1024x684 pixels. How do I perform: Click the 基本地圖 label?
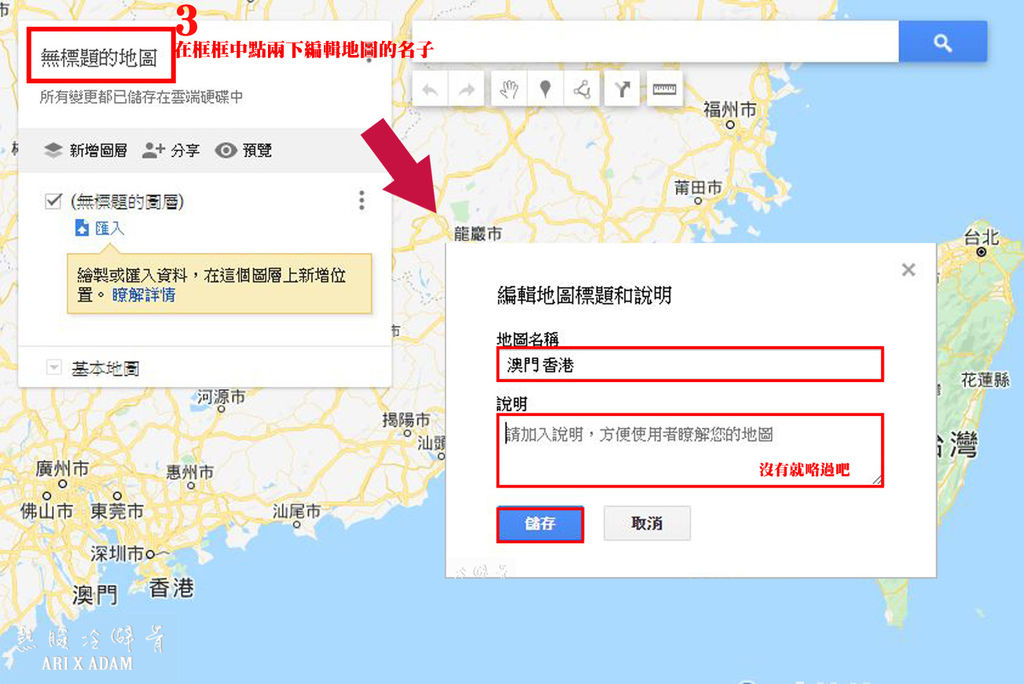(x=105, y=368)
